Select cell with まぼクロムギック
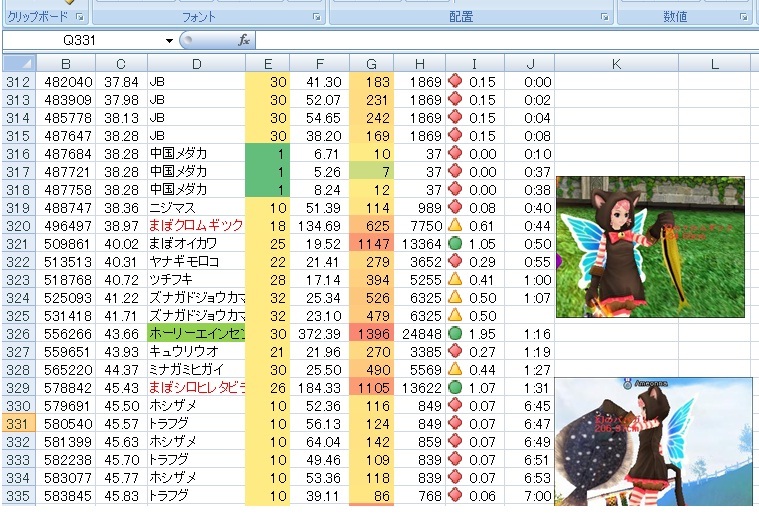Viewport: 759px width, 519px height. (x=197, y=226)
